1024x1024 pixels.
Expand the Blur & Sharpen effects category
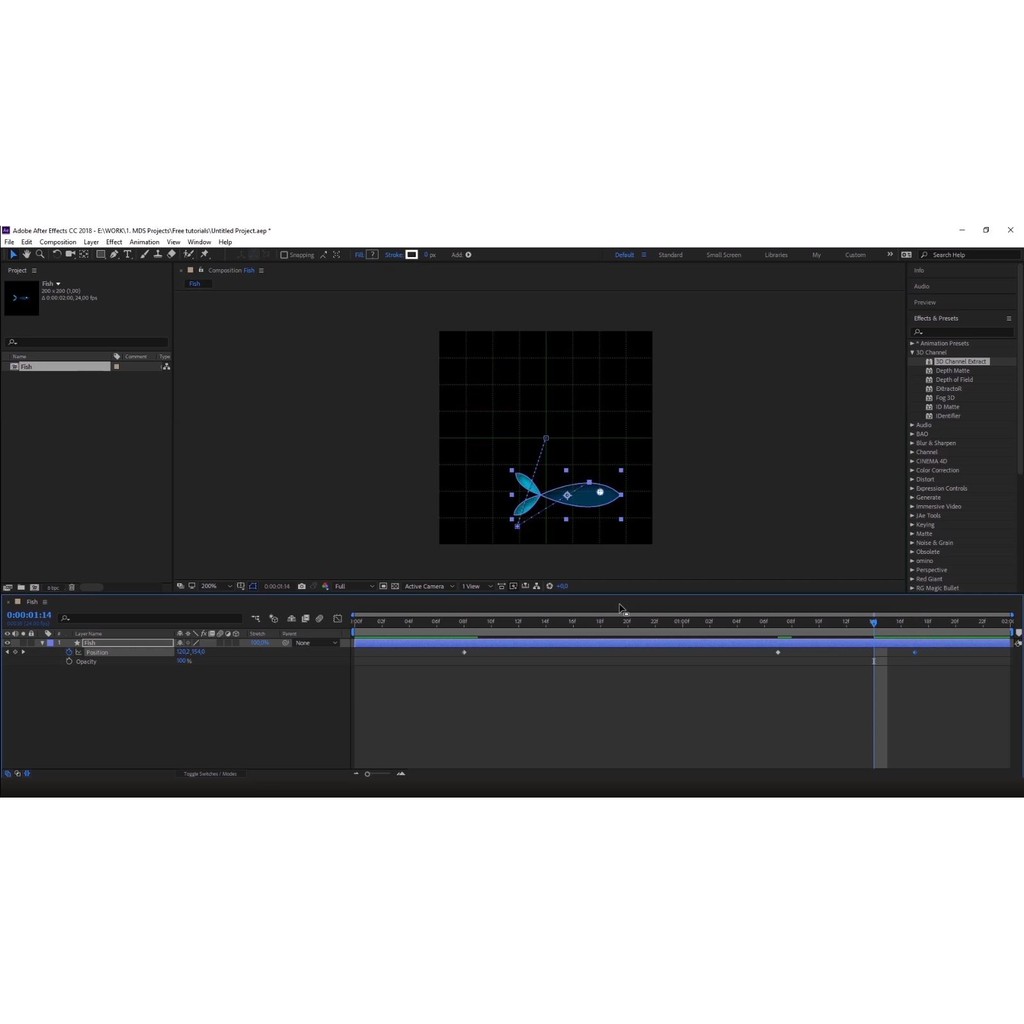(912, 443)
